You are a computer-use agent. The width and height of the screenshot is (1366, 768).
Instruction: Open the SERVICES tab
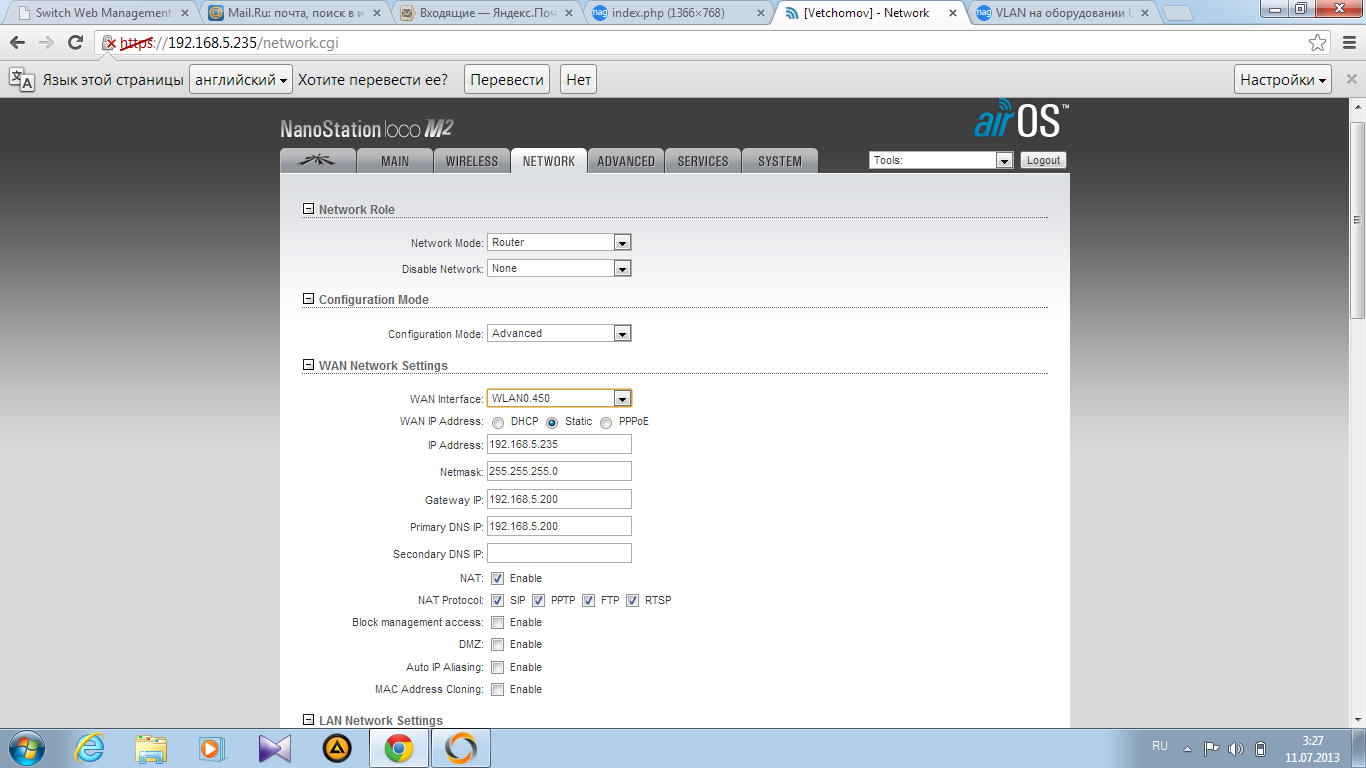point(703,161)
